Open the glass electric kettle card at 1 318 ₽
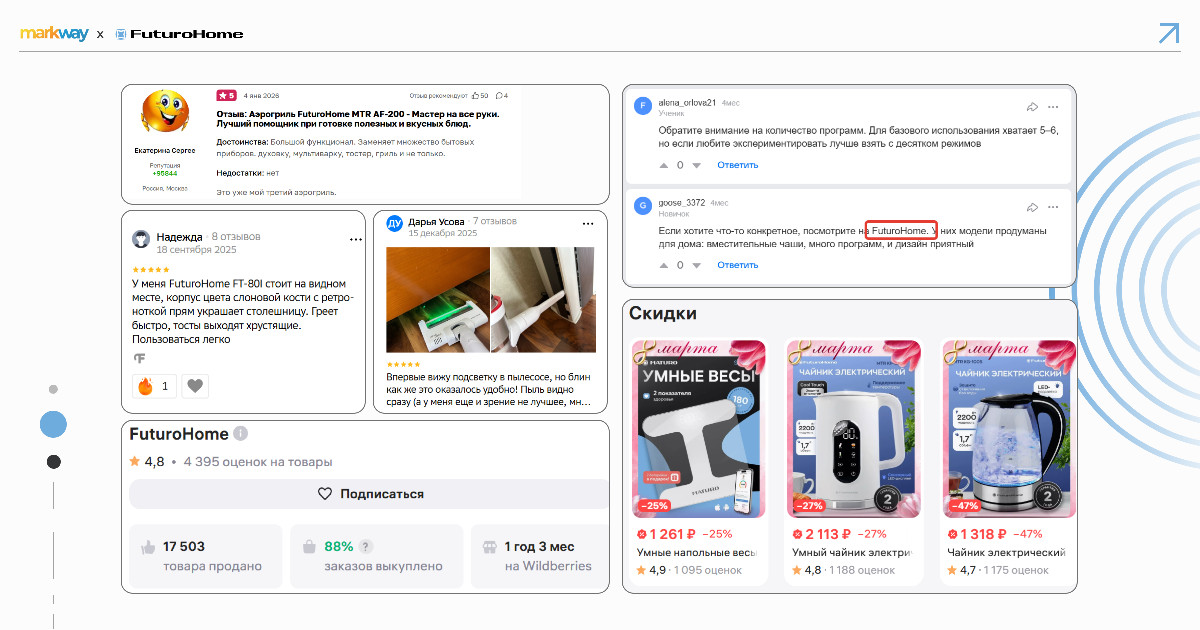Image resolution: width=1200 pixels, height=630 pixels. (1009, 430)
